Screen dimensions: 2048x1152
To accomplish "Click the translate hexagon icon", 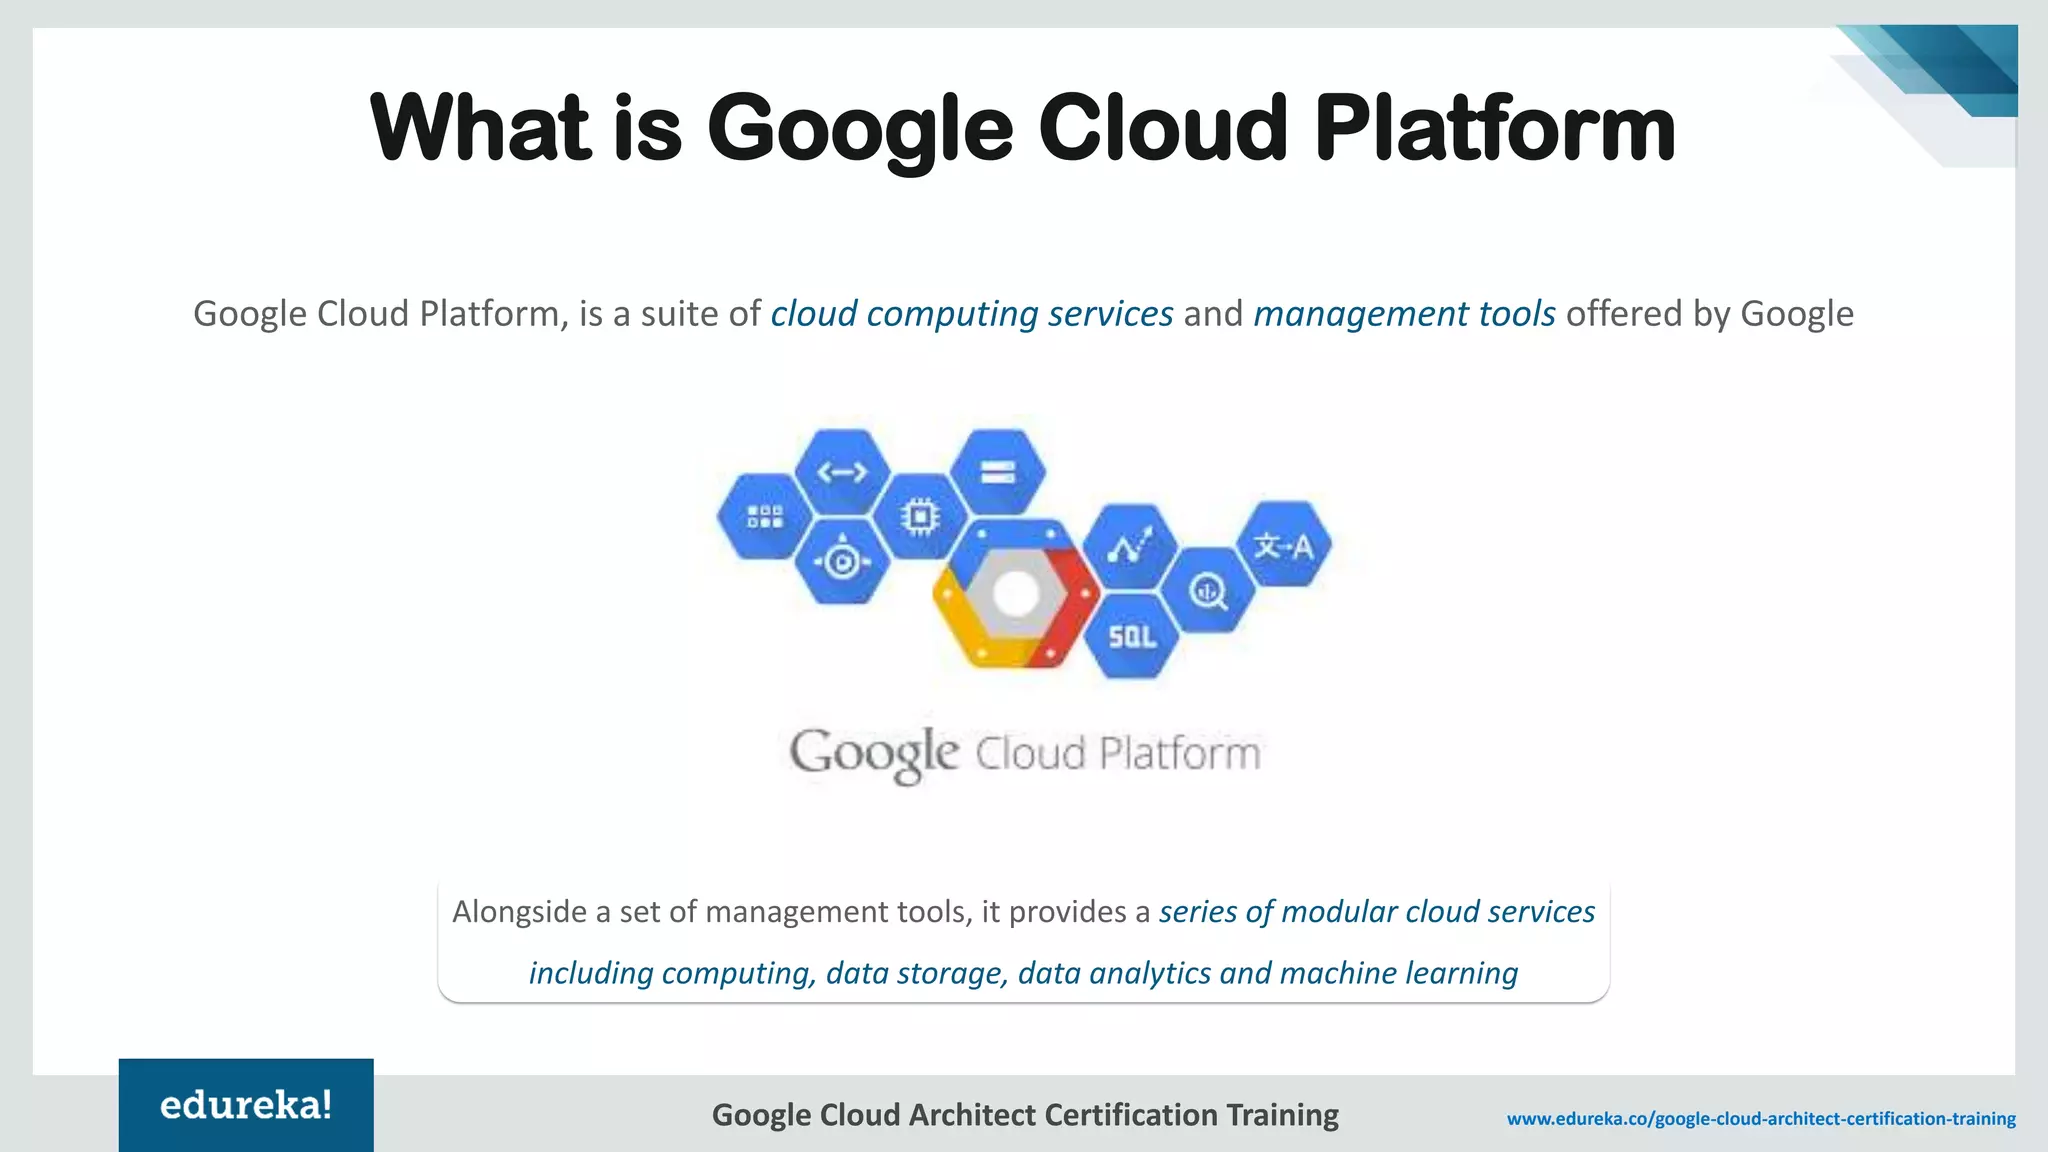I will [1284, 545].
